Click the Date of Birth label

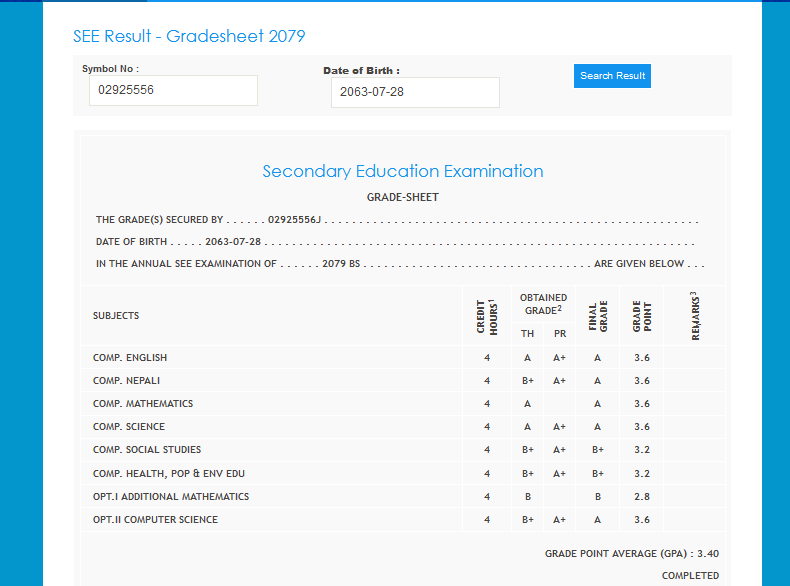[x=361, y=71]
